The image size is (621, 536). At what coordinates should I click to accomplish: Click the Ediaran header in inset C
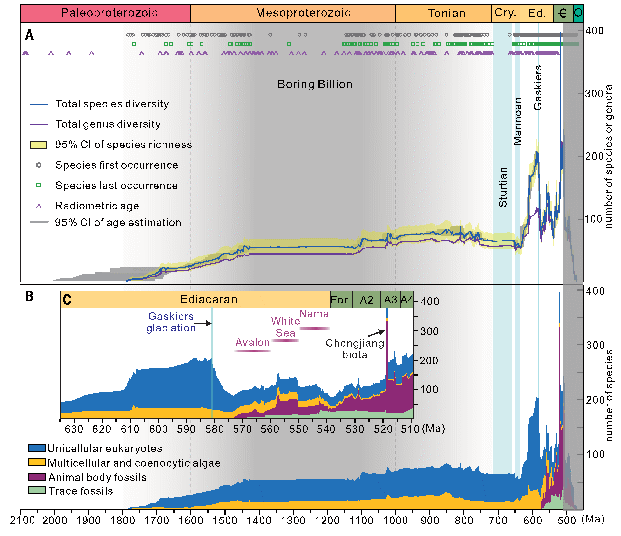point(196,299)
